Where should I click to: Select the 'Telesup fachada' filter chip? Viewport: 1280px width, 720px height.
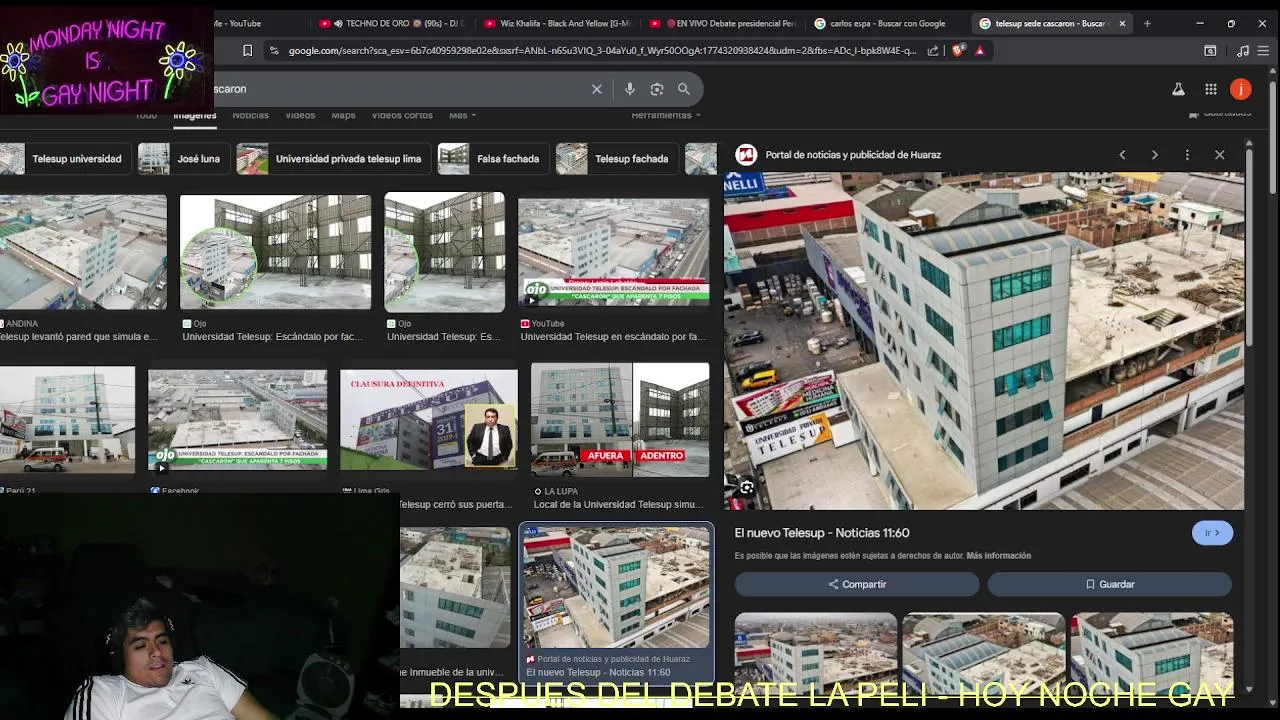(x=617, y=159)
